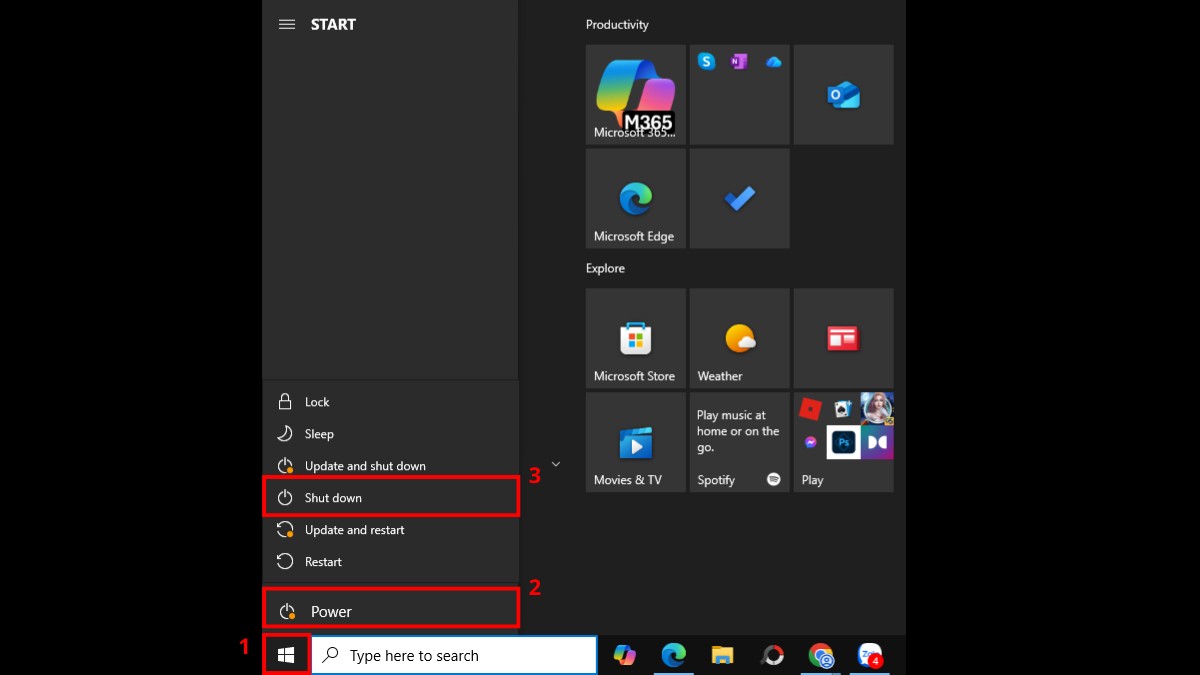
Task: Open the Spotify tile
Action: (x=739, y=440)
